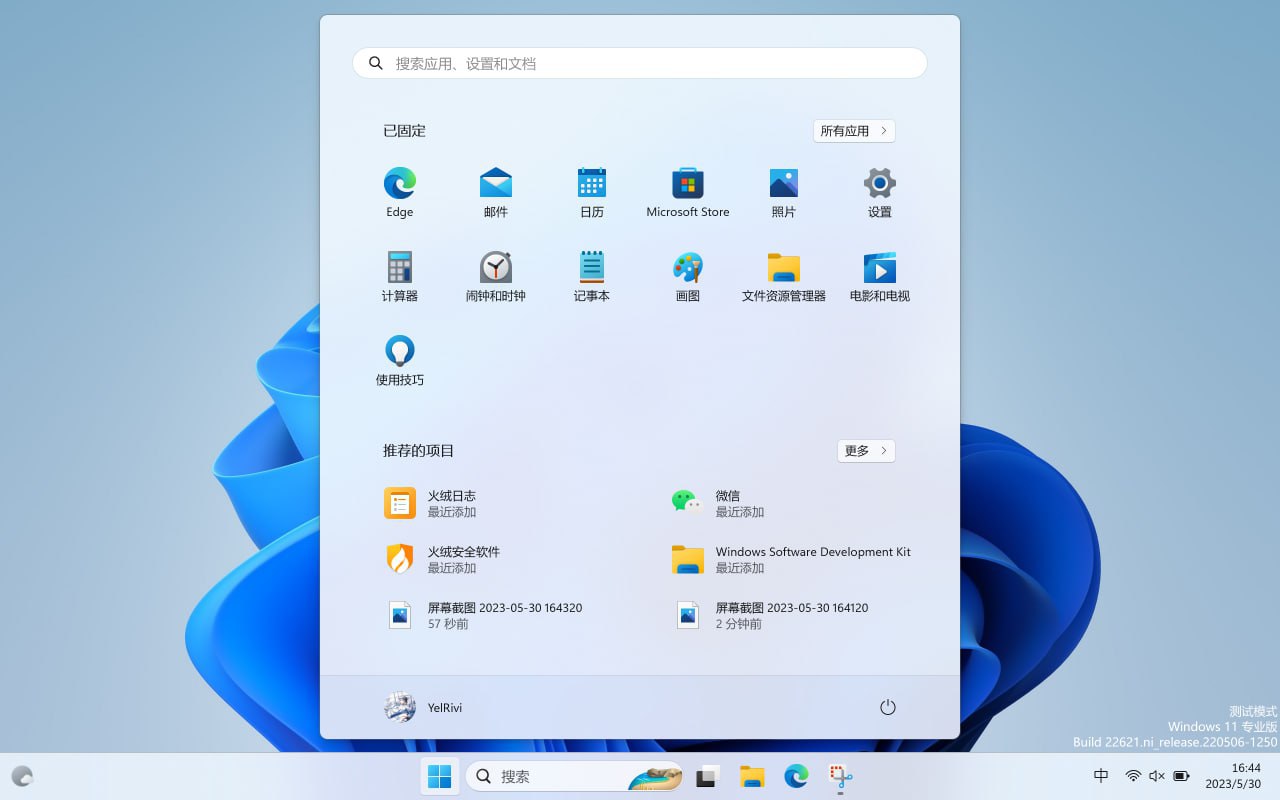Open 微信 from recommended items

[728, 503]
